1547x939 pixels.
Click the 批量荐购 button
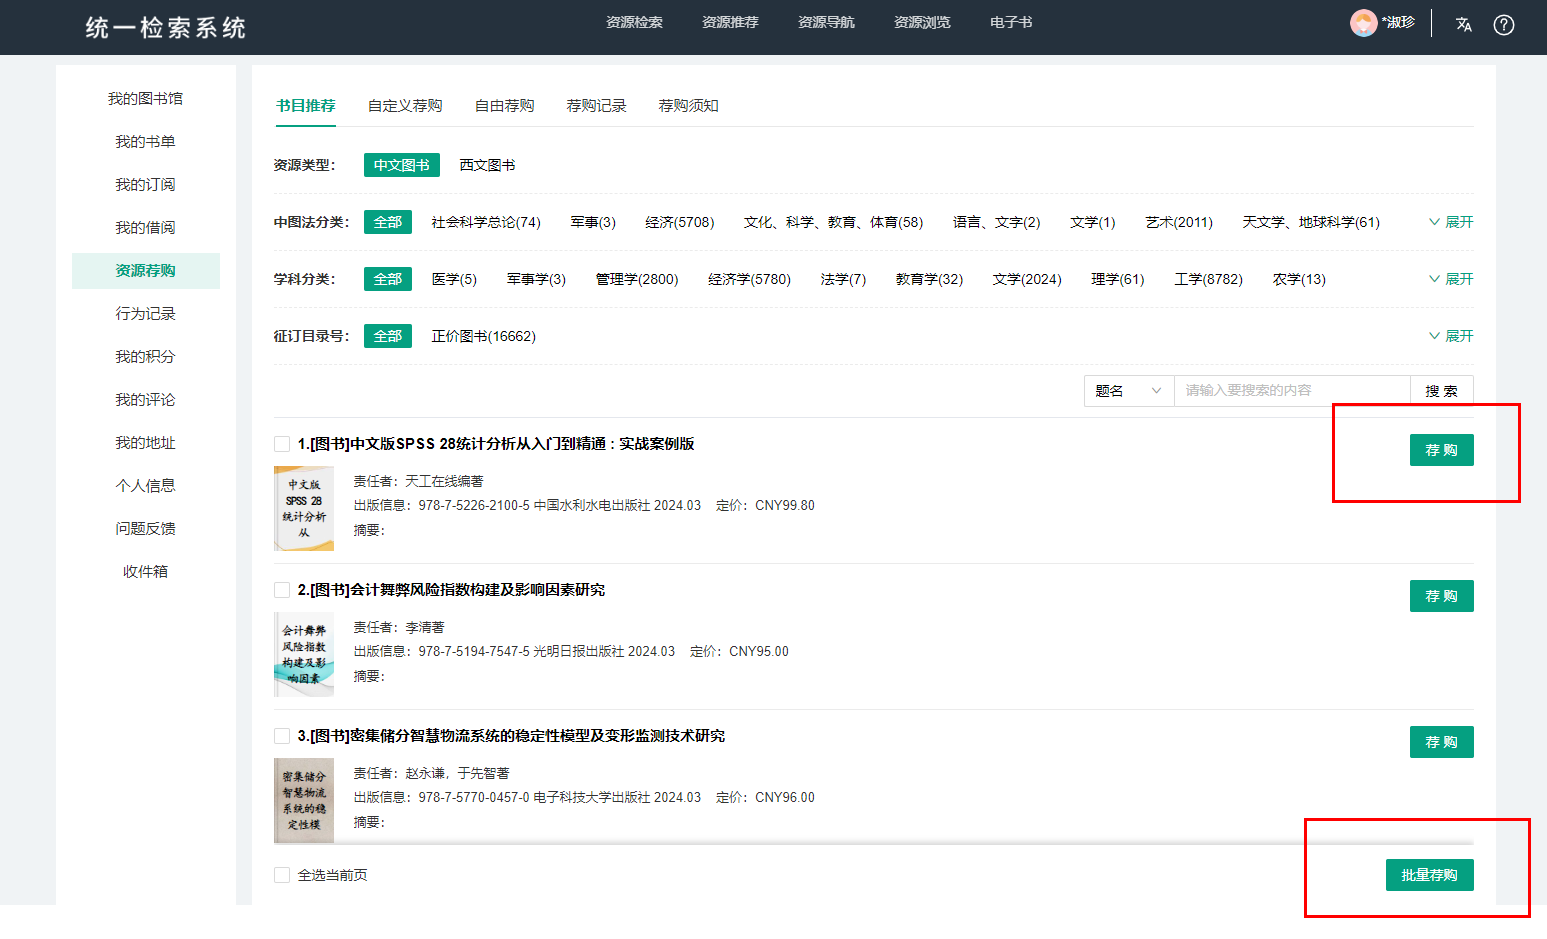1429,875
